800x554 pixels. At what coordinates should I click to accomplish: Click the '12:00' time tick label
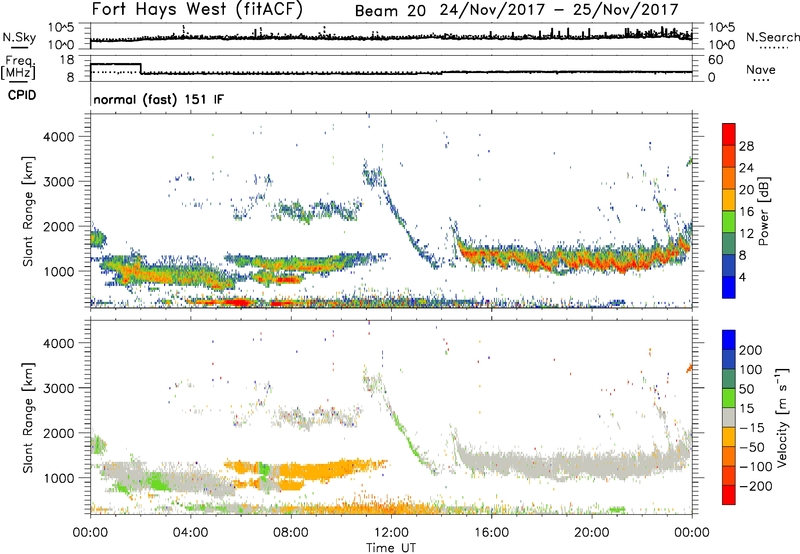pyautogui.click(x=391, y=533)
